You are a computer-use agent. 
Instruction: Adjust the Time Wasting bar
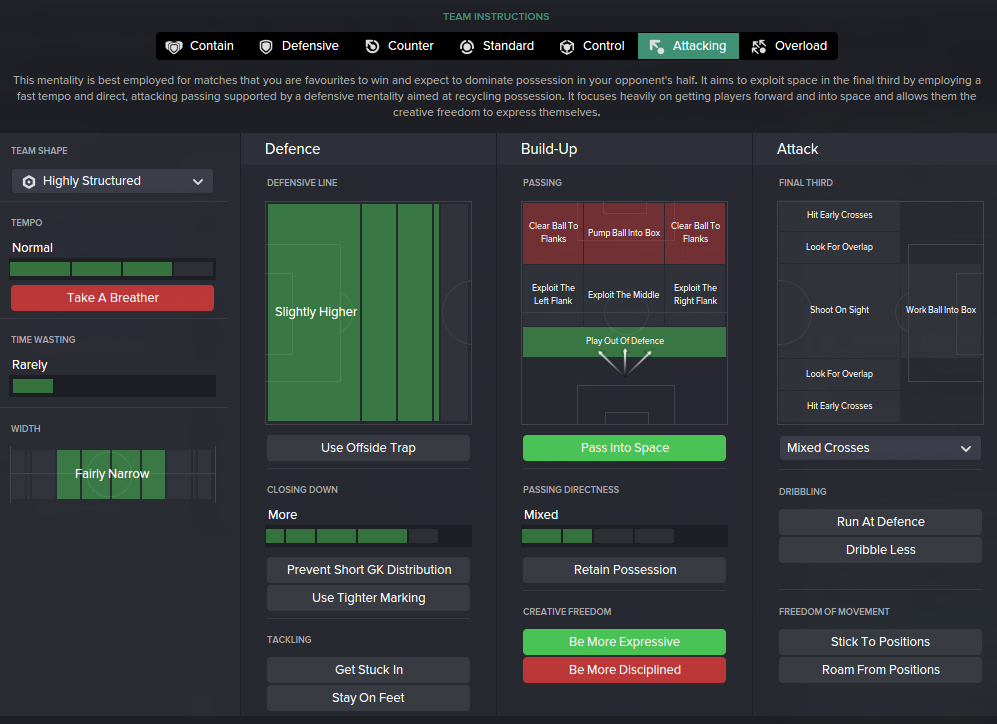coord(113,386)
